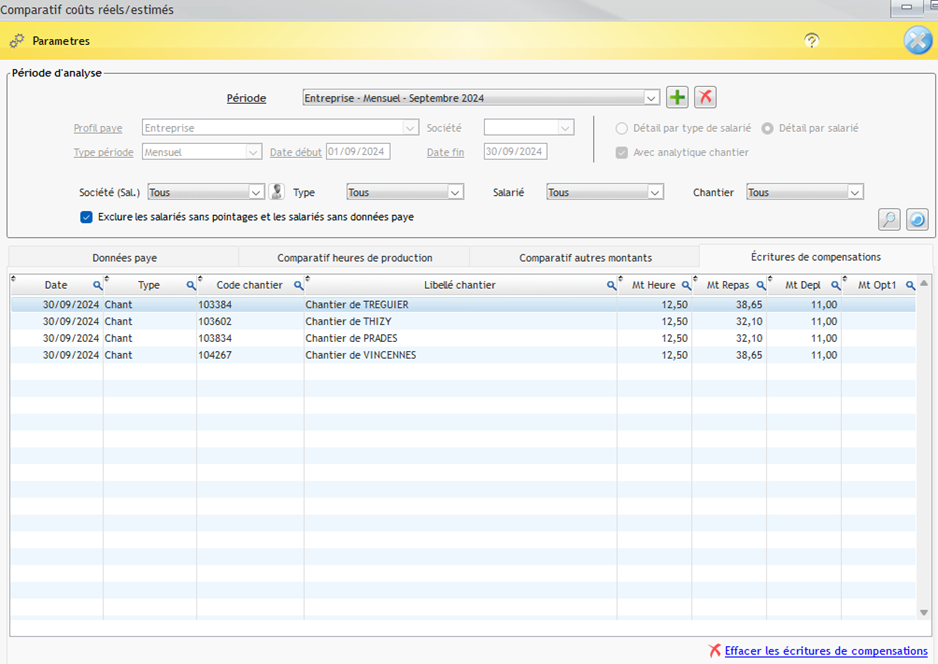938x664 pixels.
Task: Click the blue refresh icon in parameters
Action: [915, 219]
